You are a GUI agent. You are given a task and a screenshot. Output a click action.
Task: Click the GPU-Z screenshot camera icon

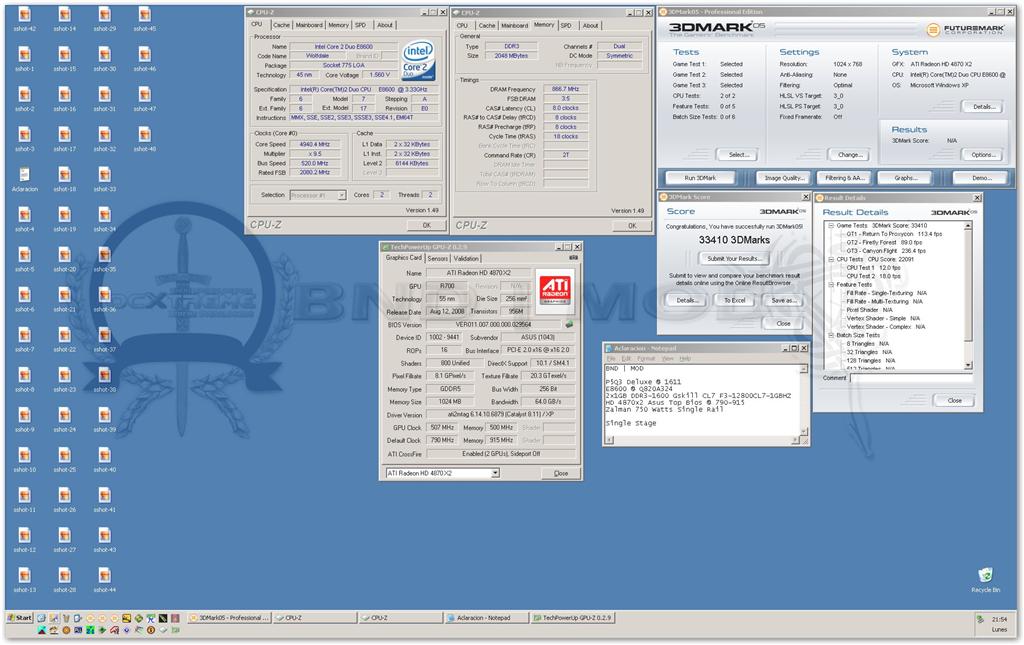(573, 258)
